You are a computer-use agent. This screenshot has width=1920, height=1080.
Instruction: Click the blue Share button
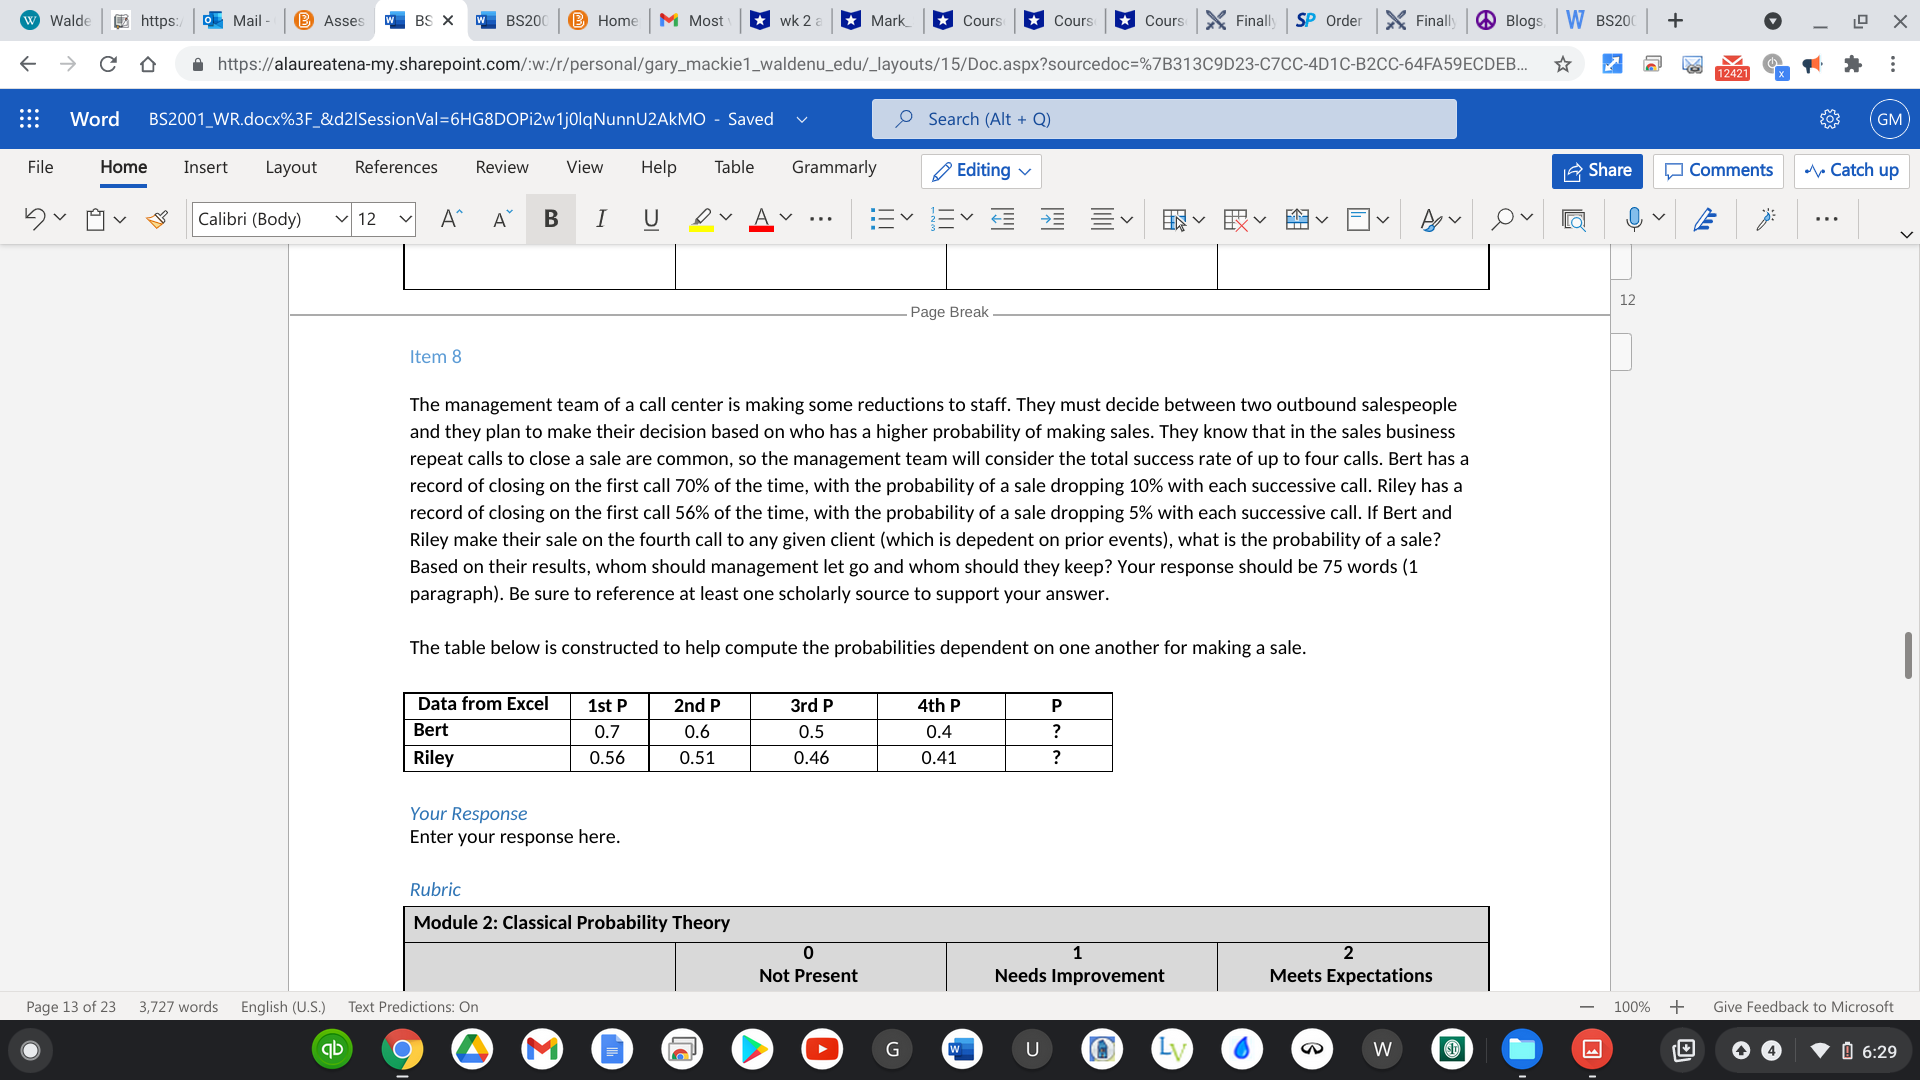click(x=1597, y=171)
